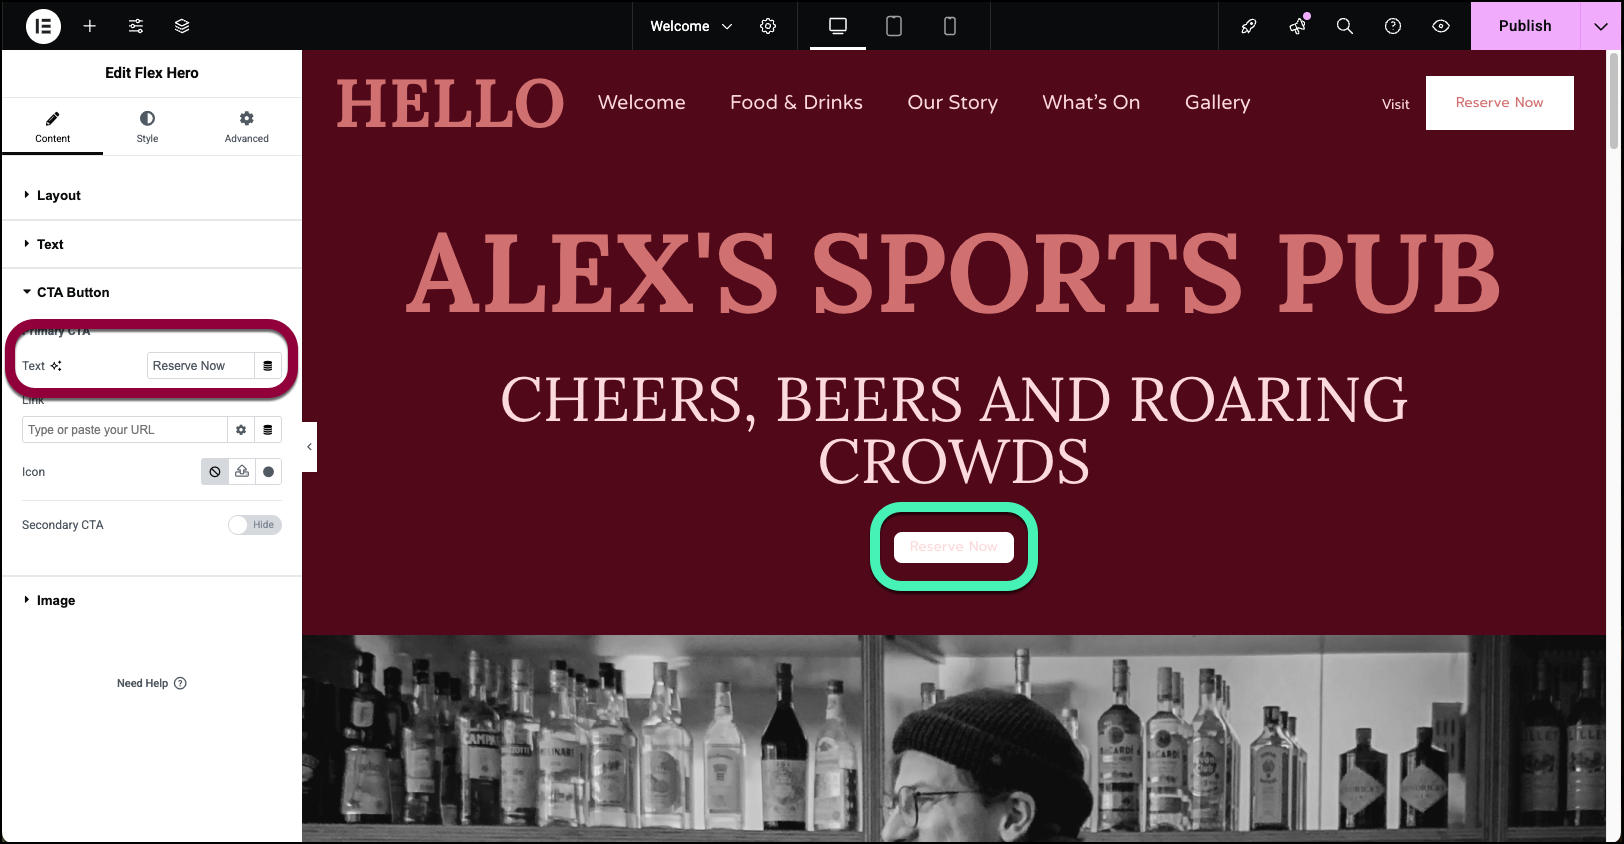Switch to the Advanced tab
Viewport: 1624px width, 844px height.
[x=247, y=126]
